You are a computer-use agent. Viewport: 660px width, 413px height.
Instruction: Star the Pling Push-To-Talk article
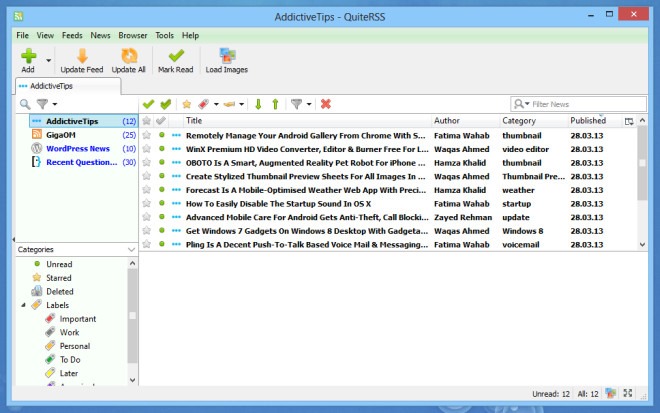point(146,244)
